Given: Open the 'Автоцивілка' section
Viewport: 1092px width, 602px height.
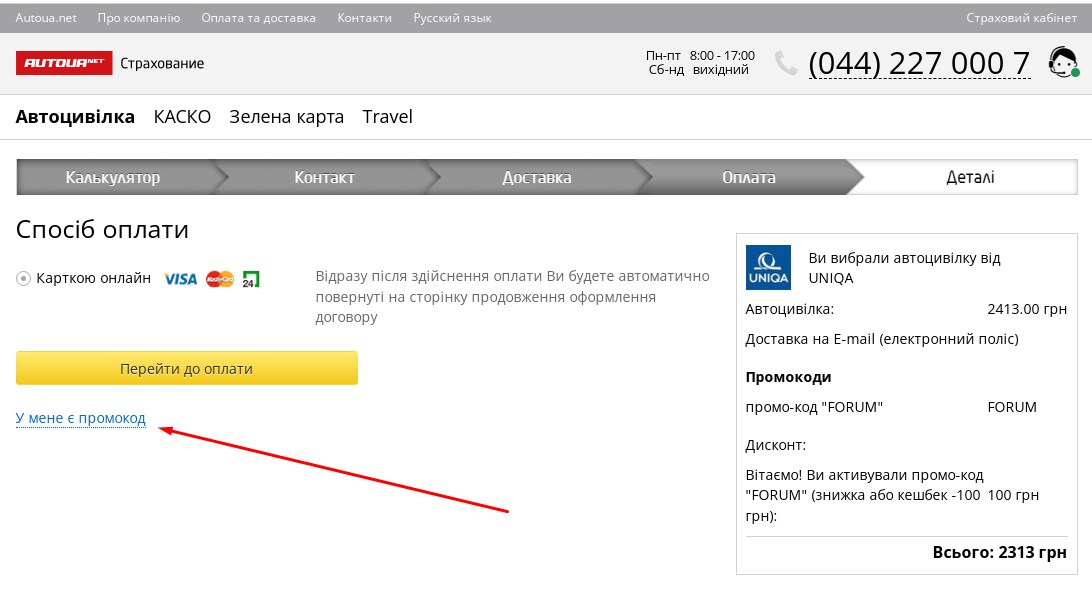Looking at the screenshot, I should point(75,117).
